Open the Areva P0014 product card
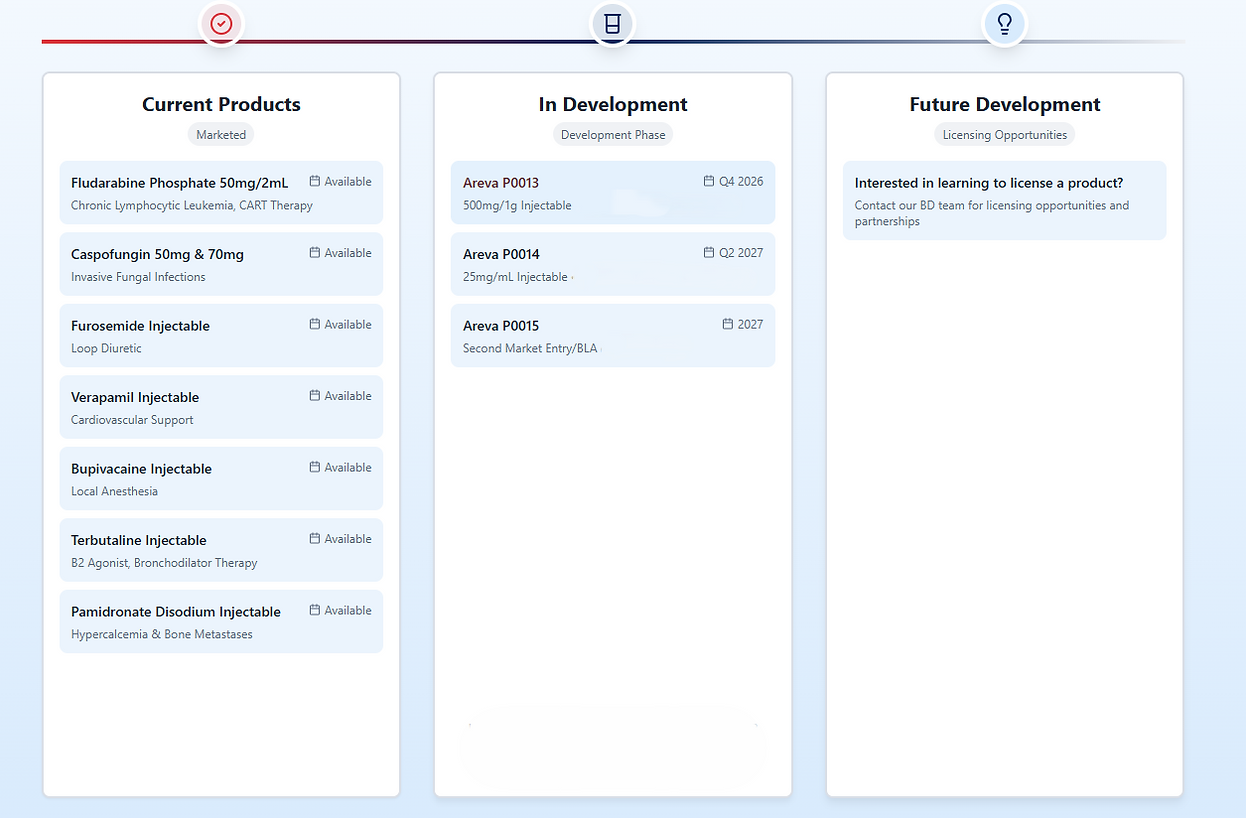This screenshot has width=1246, height=818. coord(612,264)
